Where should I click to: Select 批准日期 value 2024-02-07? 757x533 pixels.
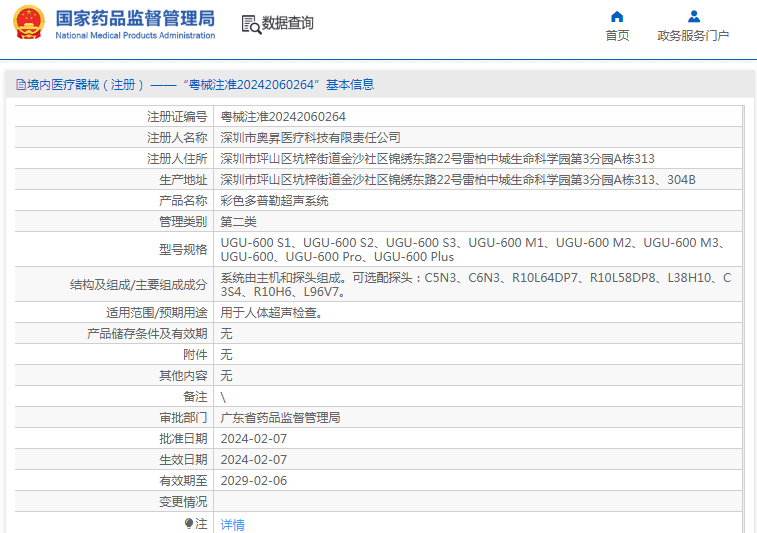[253, 439]
